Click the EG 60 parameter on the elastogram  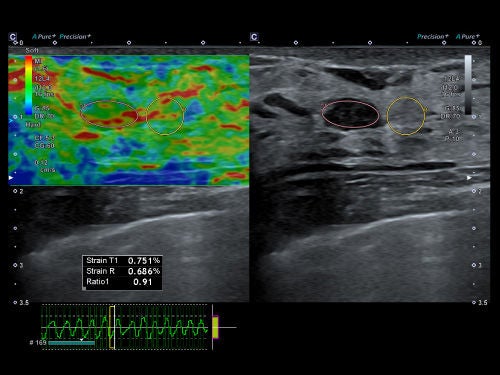click(45, 145)
